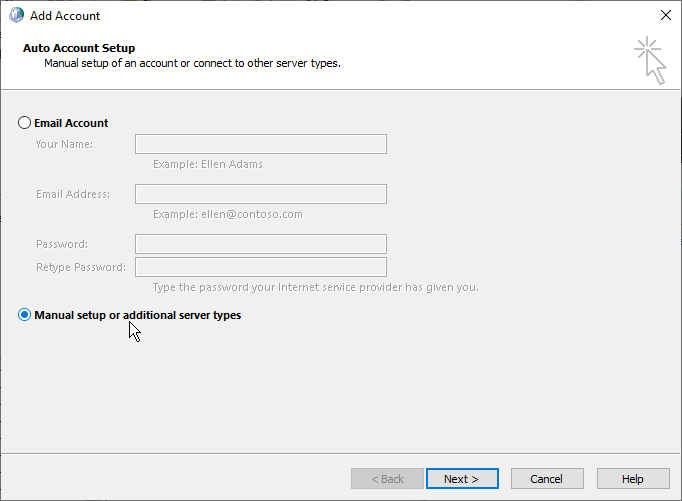
Task: Click the Retype Password field
Action: (261, 267)
